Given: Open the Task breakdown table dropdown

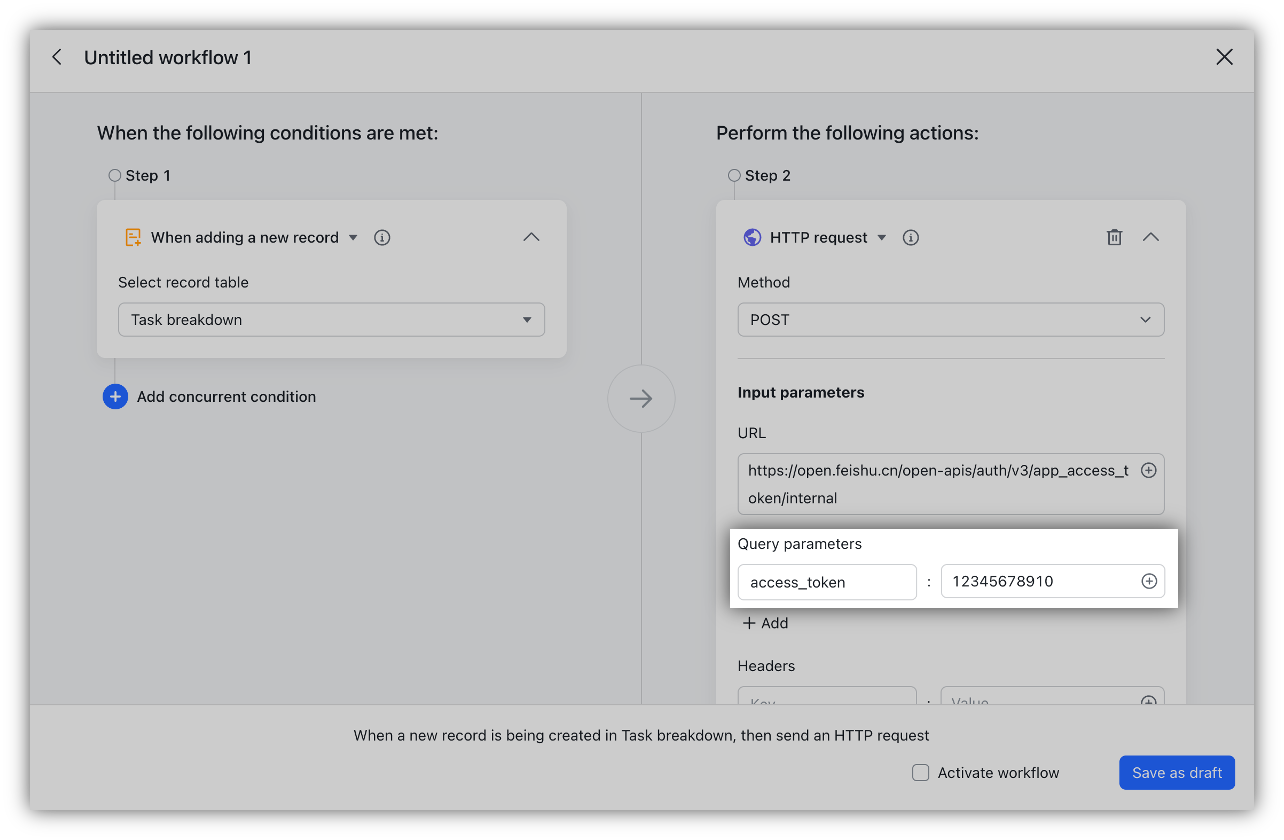Looking at the screenshot, I should (x=331, y=319).
